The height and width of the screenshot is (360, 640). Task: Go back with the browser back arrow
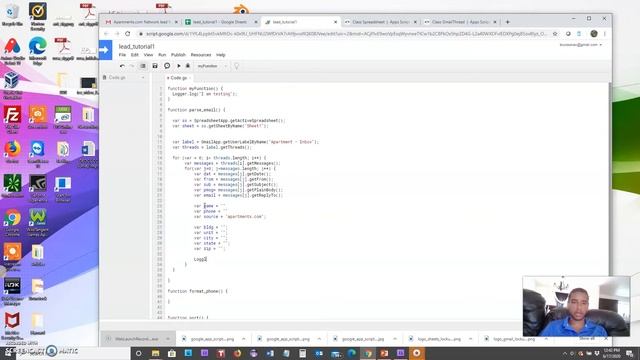pyautogui.click(x=106, y=33)
